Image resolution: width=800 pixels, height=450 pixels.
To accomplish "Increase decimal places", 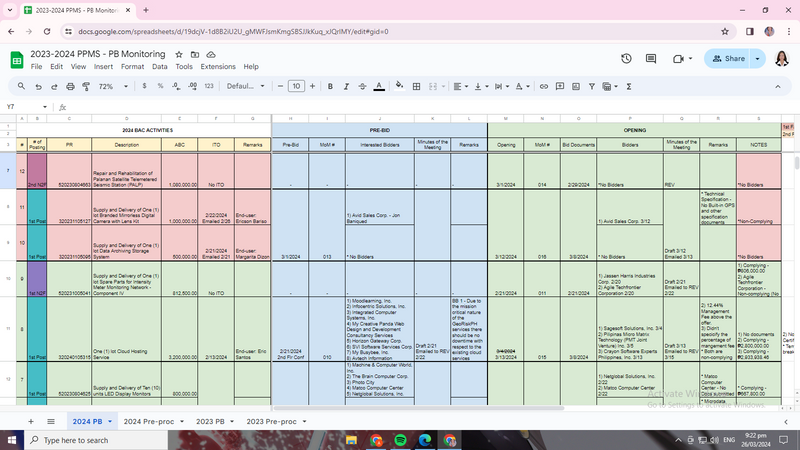I will coord(192,86).
